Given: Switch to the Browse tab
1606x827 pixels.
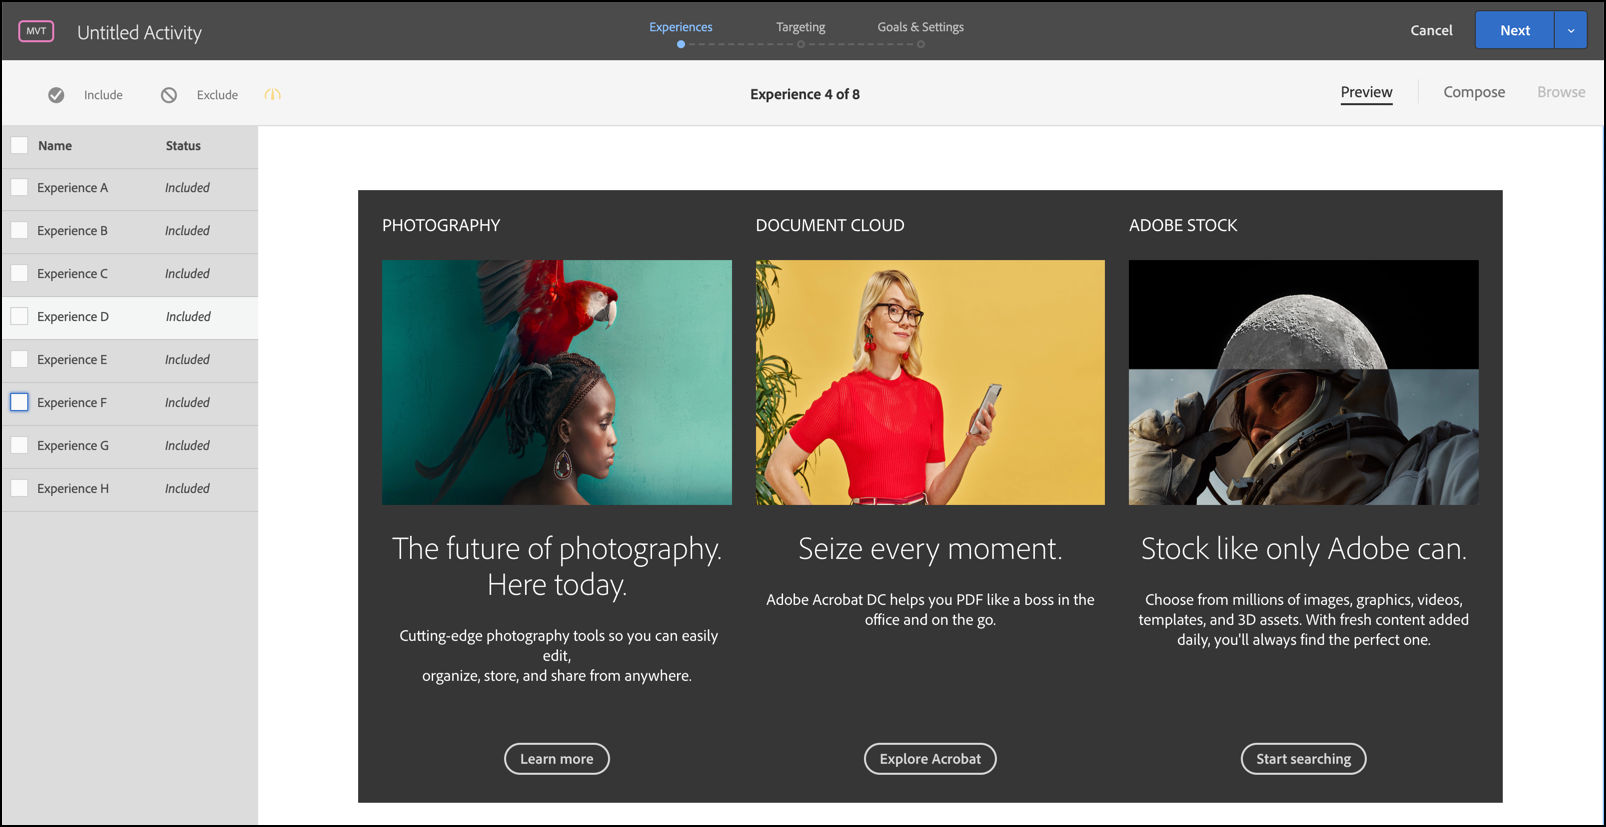Looking at the screenshot, I should coord(1561,92).
